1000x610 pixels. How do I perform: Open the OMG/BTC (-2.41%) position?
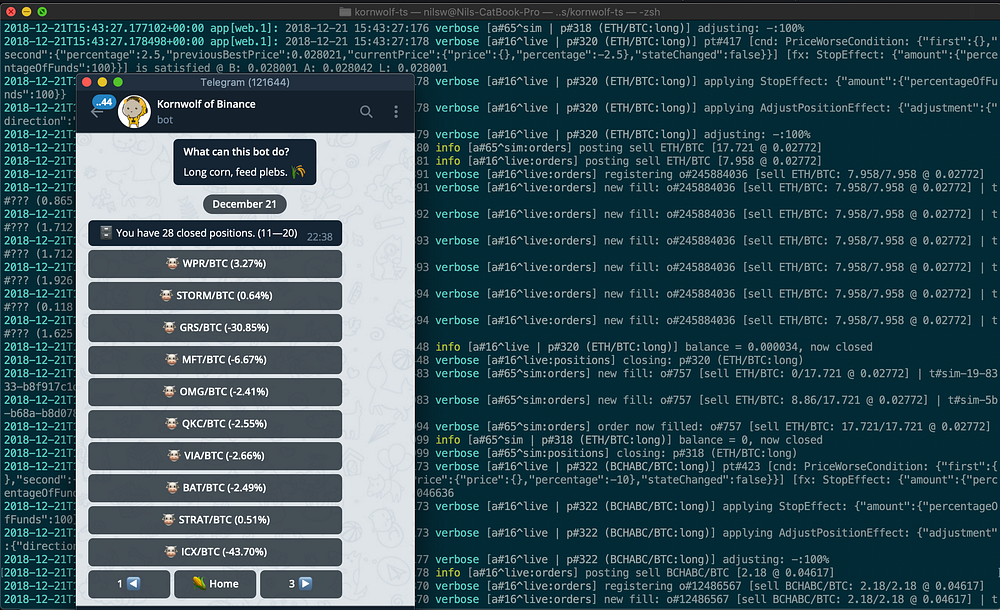pyautogui.click(x=215, y=391)
